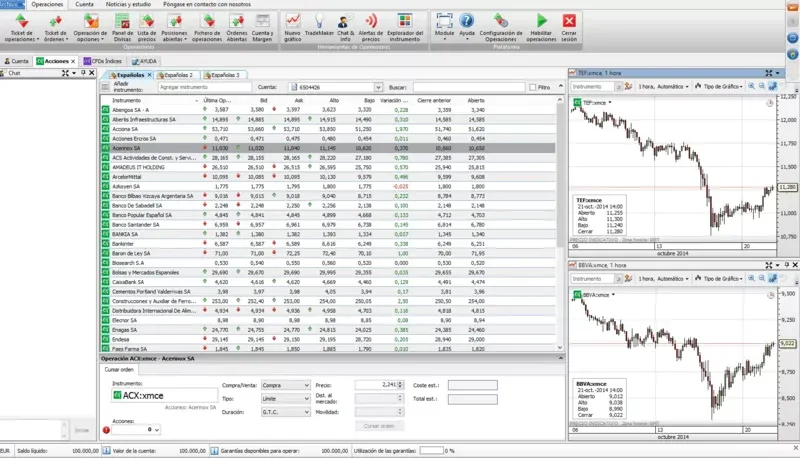Screen dimensions: 800x458
Task: Zoom in on TEF chart
Action: point(752,87)
